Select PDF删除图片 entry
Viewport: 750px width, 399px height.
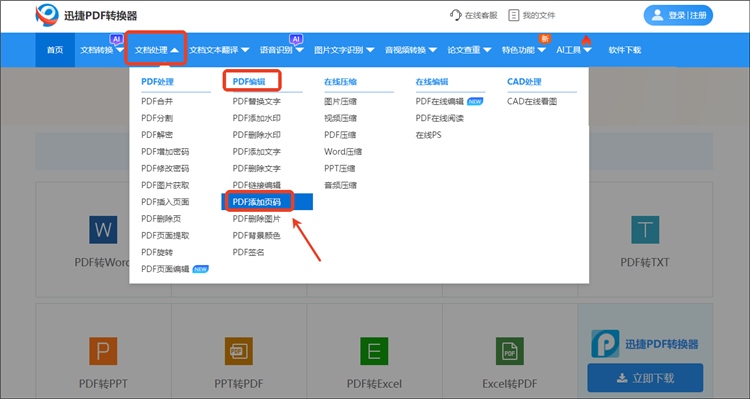[256, 219]
